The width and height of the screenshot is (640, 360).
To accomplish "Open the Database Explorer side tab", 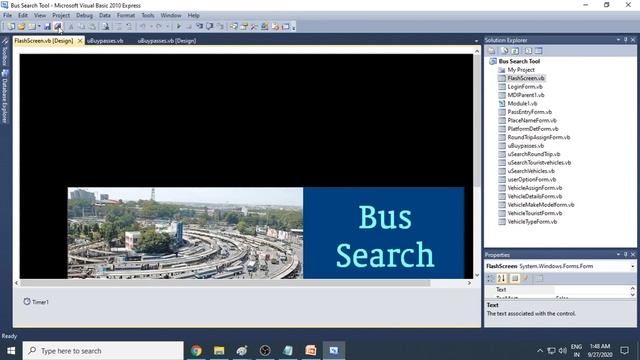I will click(x=5, y=96).
